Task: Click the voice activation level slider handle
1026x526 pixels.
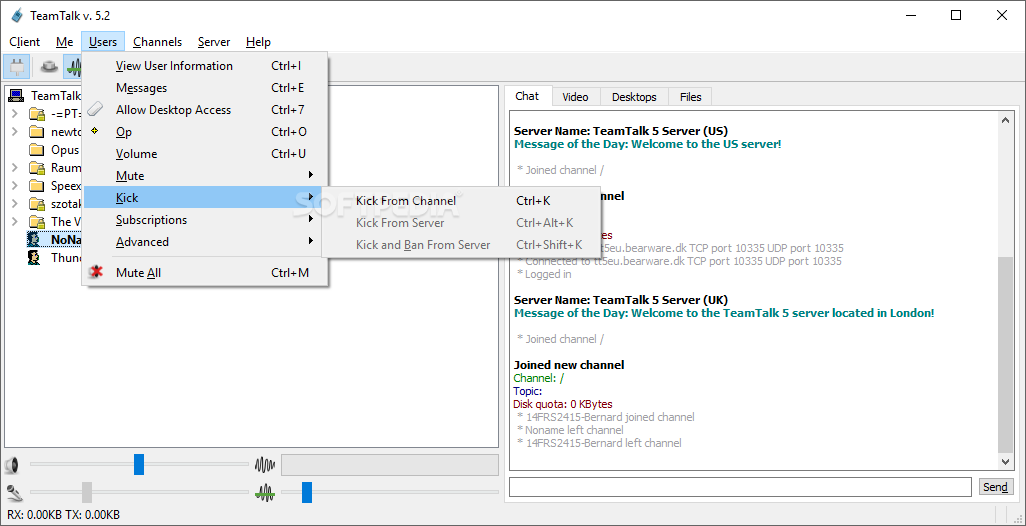Action: (307, 492)
